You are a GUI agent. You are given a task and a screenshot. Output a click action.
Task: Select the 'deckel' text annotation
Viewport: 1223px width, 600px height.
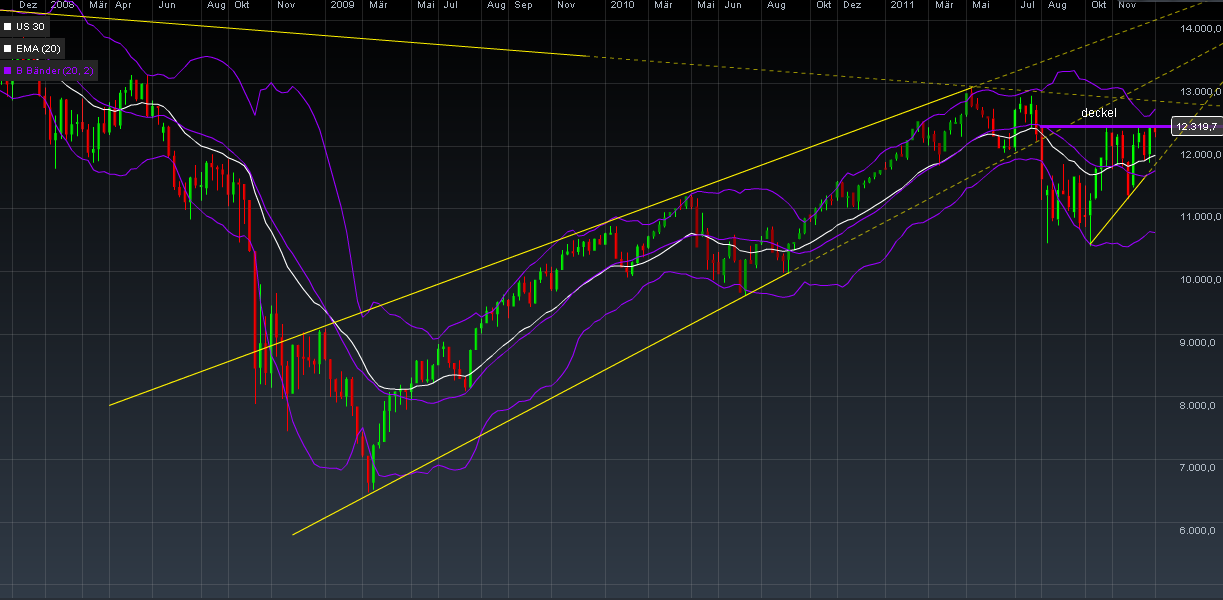coord(1097,113)
